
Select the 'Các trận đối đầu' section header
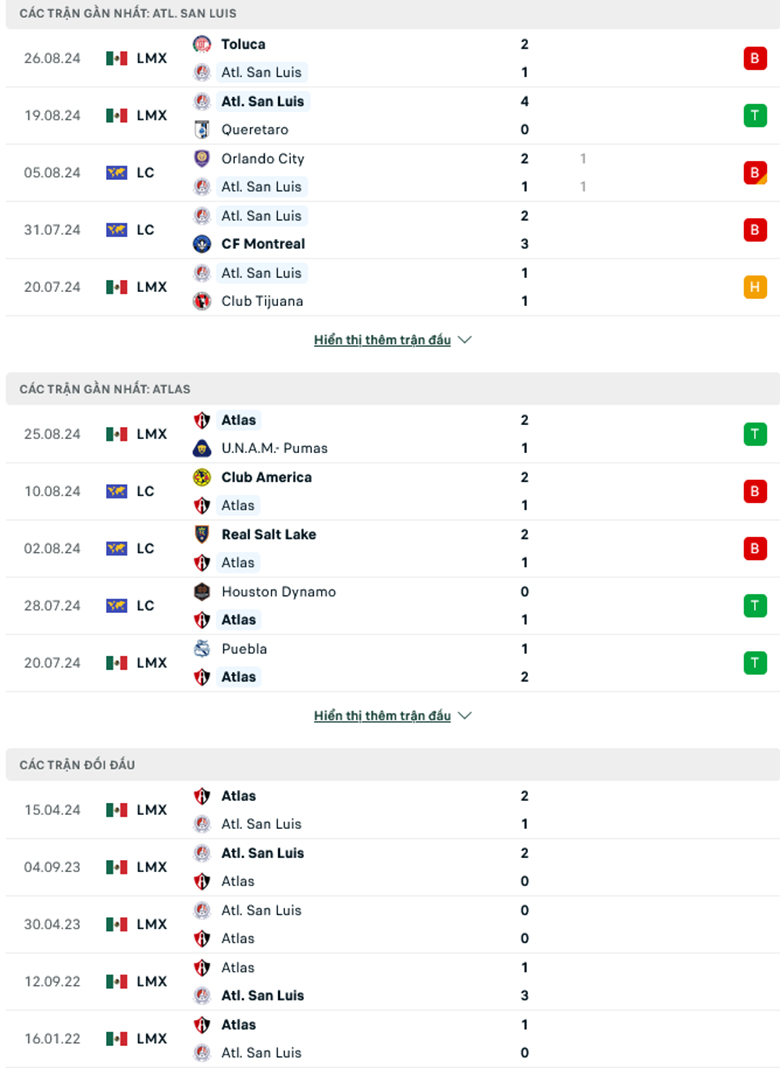coord(77,765)
